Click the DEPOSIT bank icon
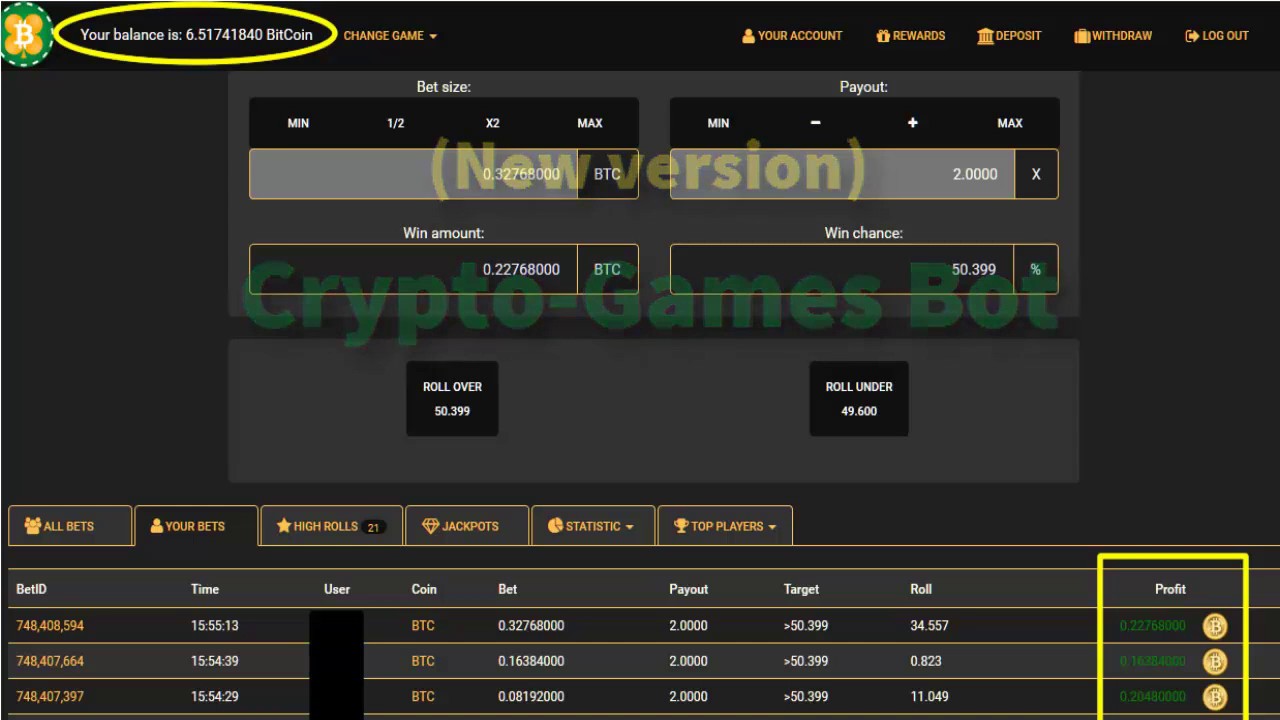This screenshot has height=720, width=1280. pyautogui.click(x=985, y=35)
